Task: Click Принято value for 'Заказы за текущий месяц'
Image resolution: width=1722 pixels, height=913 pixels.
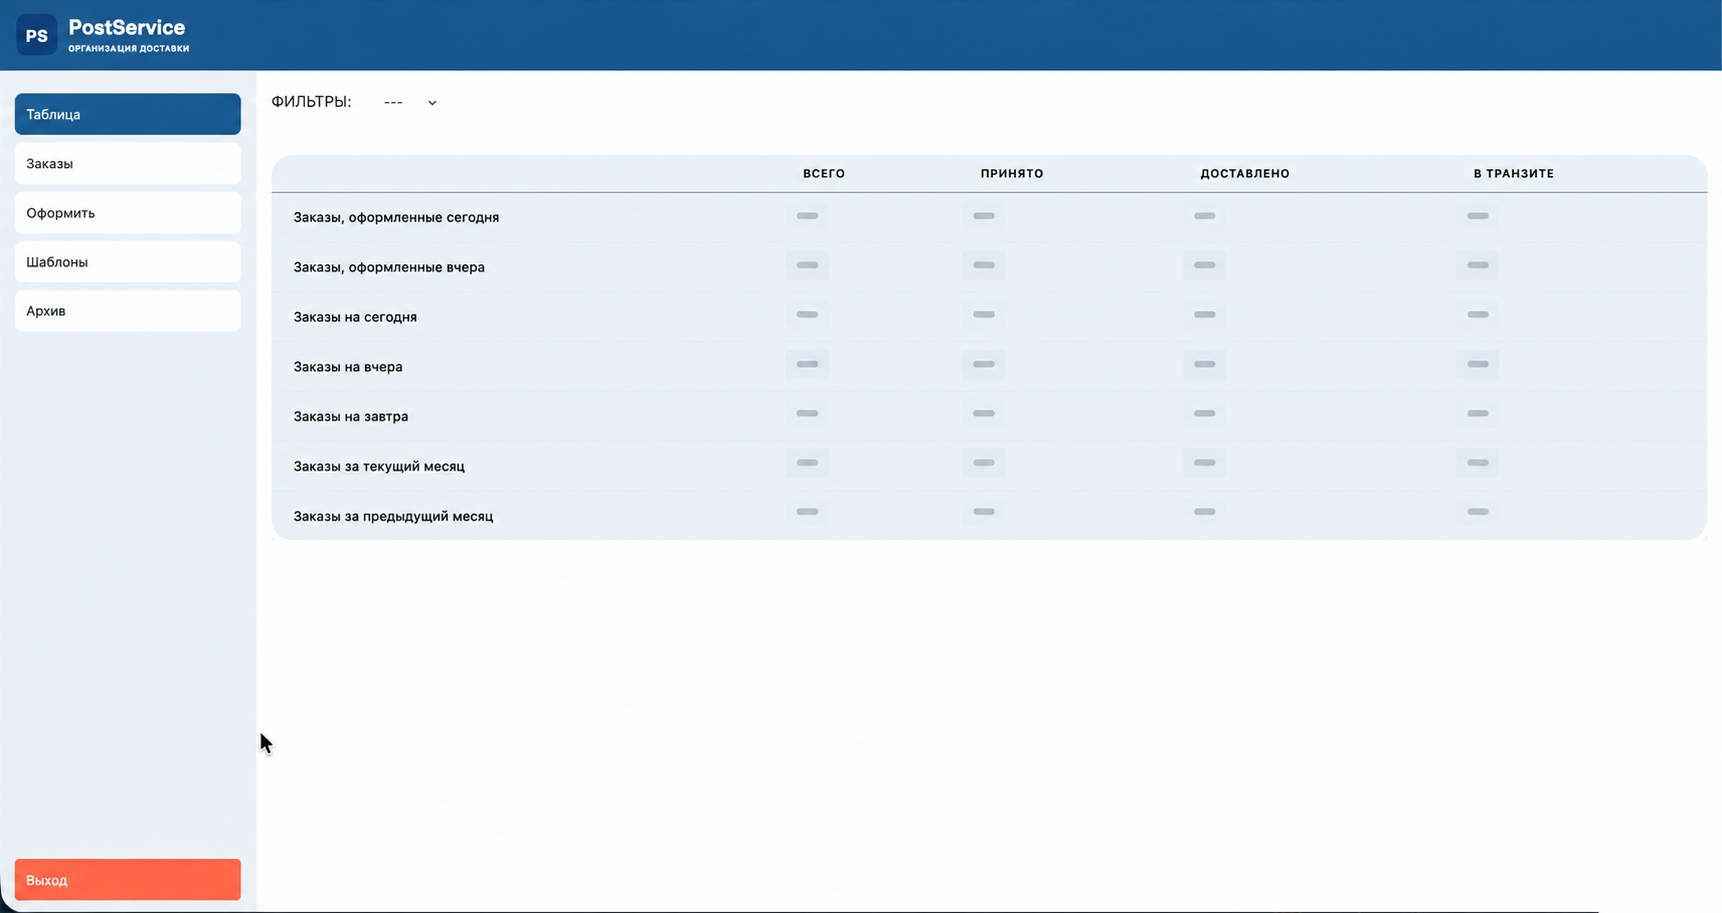Action: tap(984, 463)
